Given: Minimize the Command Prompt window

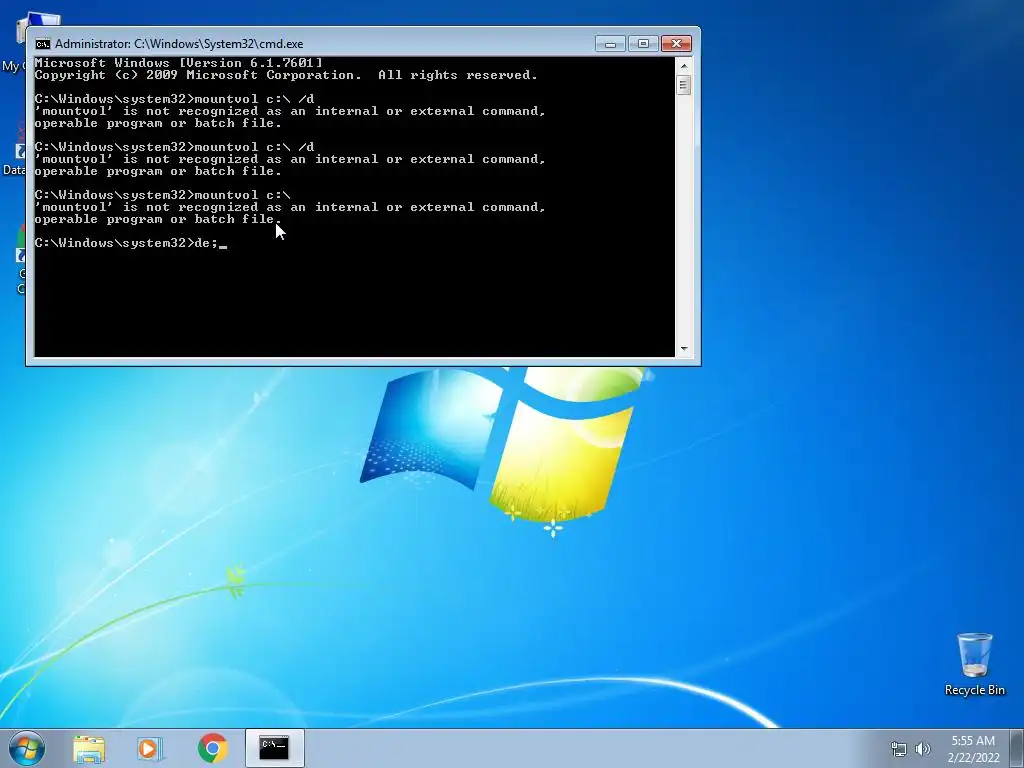Looking at the screenshot, I should coord(610,44).
